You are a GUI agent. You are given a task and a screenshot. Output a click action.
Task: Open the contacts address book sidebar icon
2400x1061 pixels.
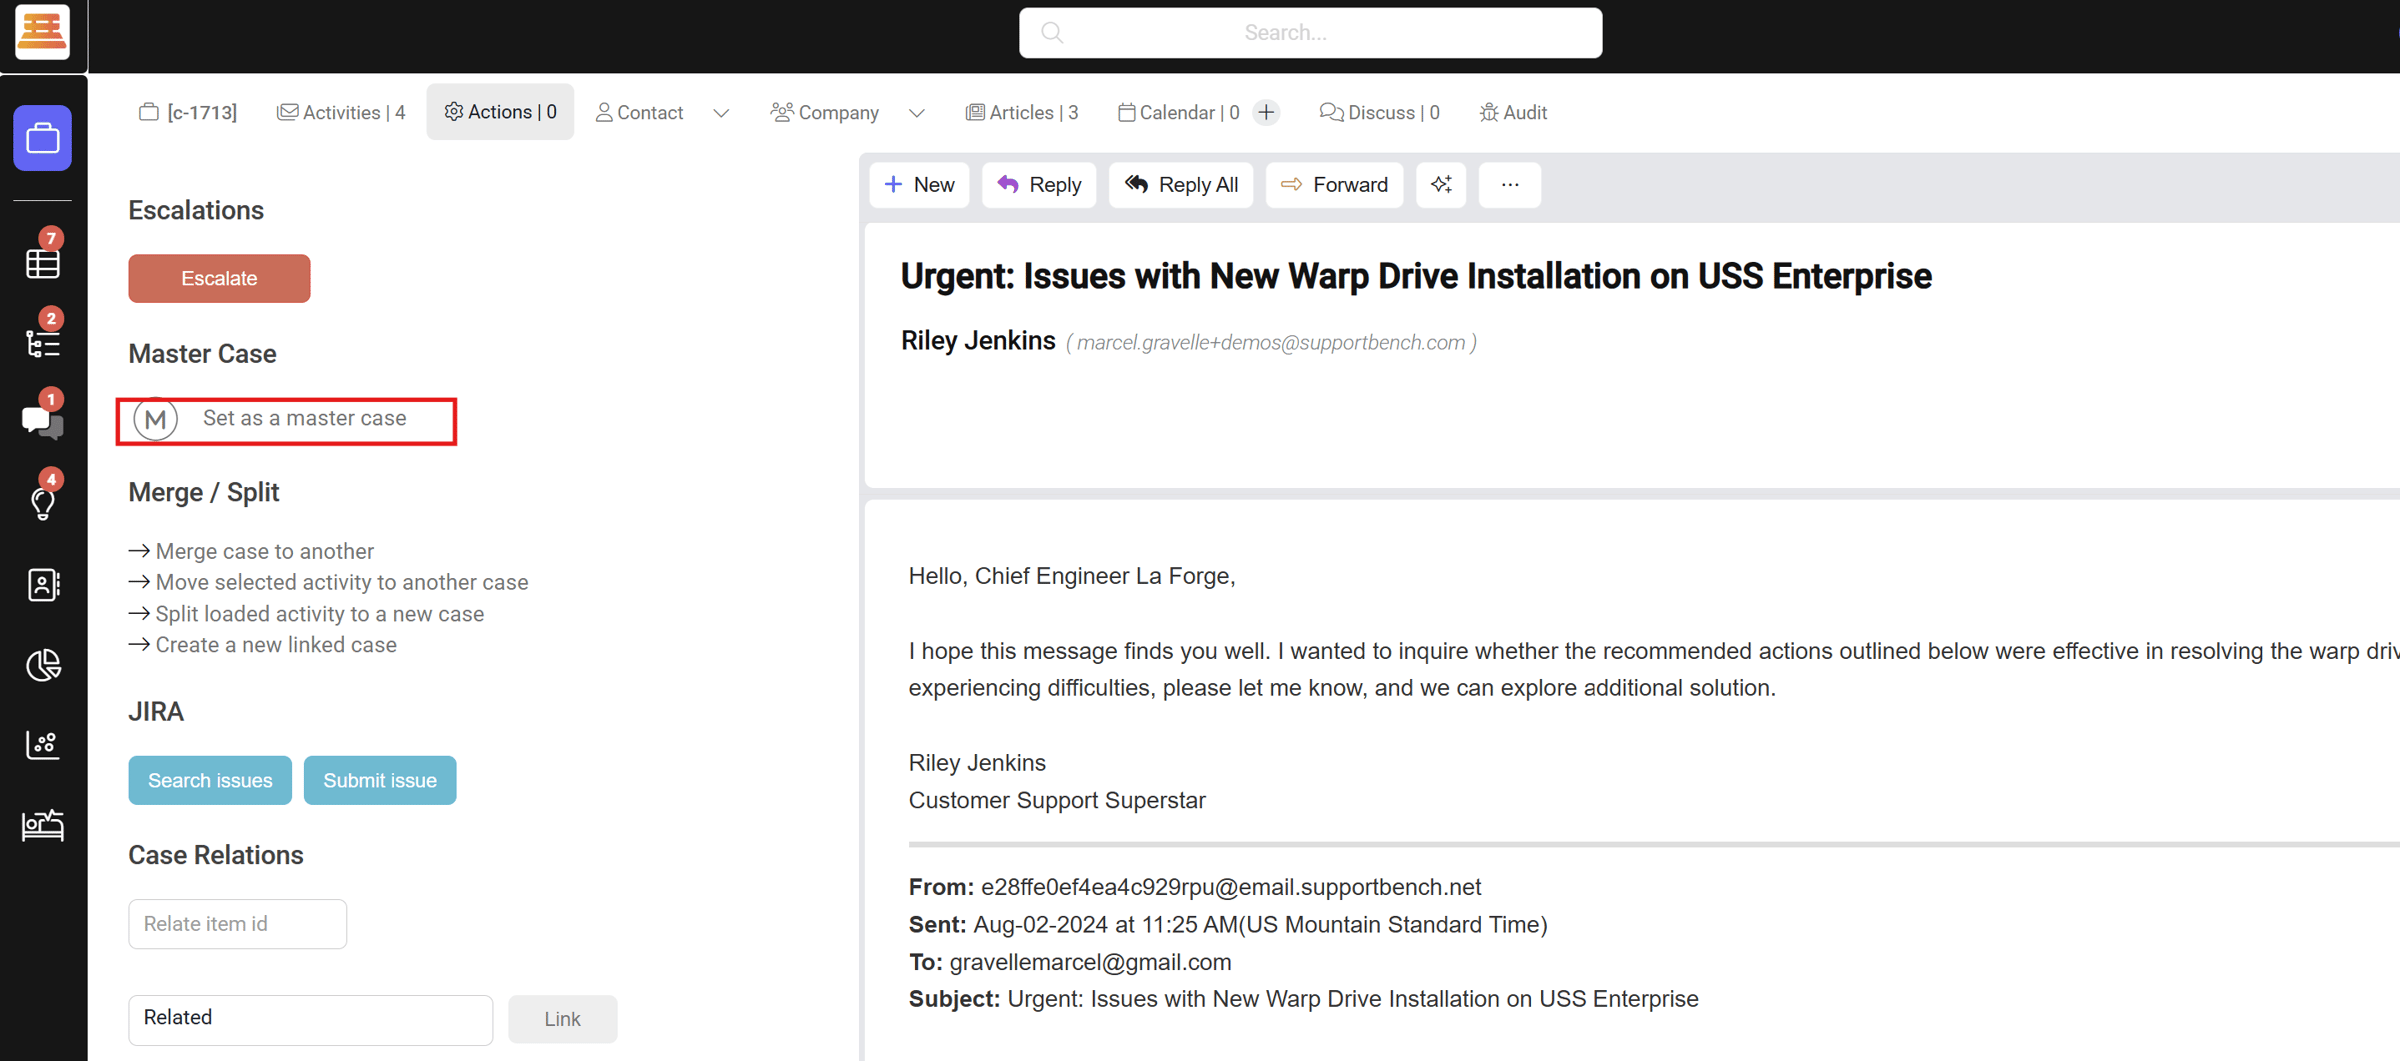point(42,585)
